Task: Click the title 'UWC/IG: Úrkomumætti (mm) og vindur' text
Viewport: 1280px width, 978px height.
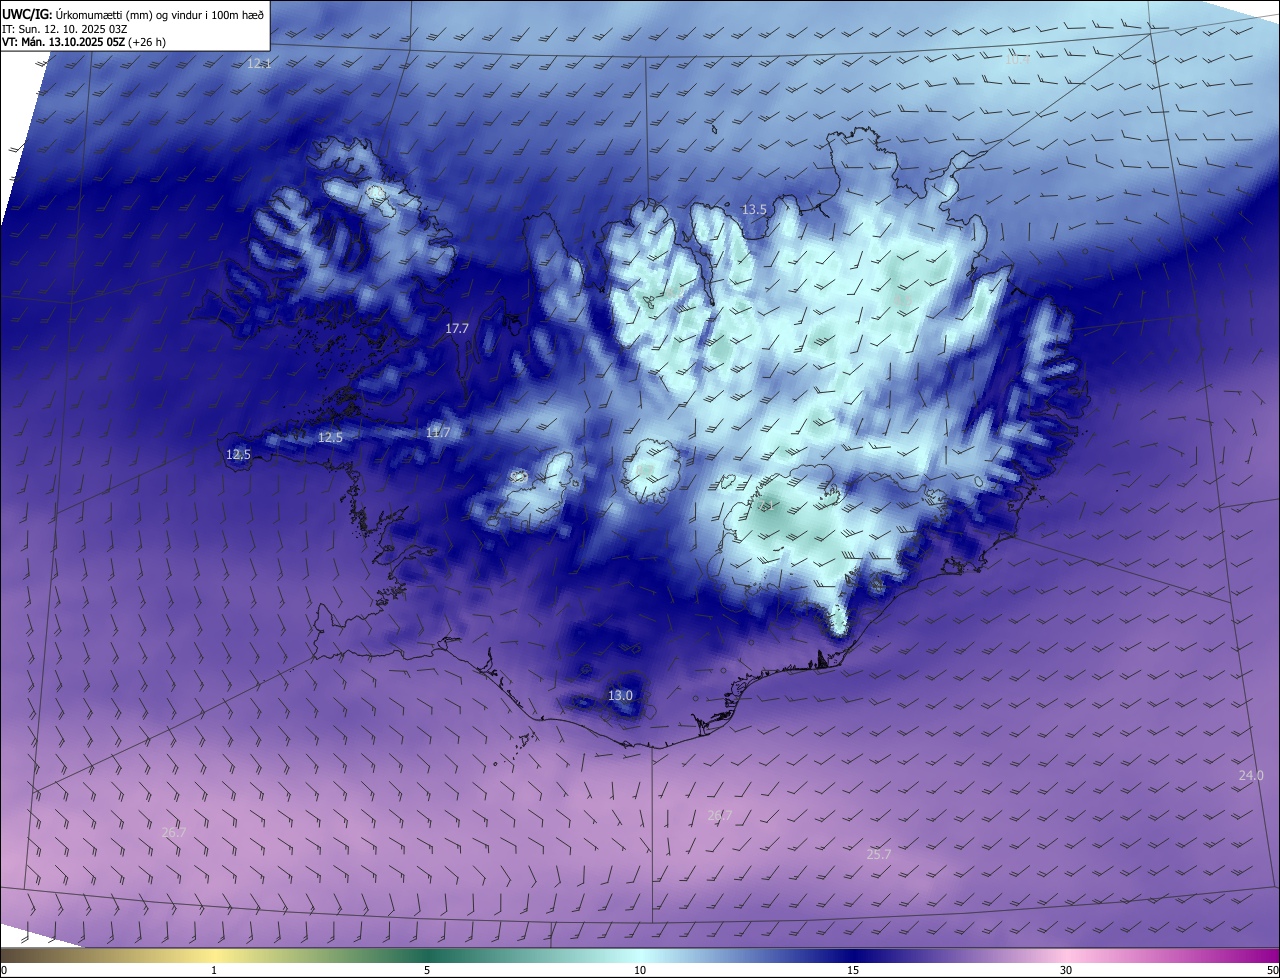Action: [134, 13]
